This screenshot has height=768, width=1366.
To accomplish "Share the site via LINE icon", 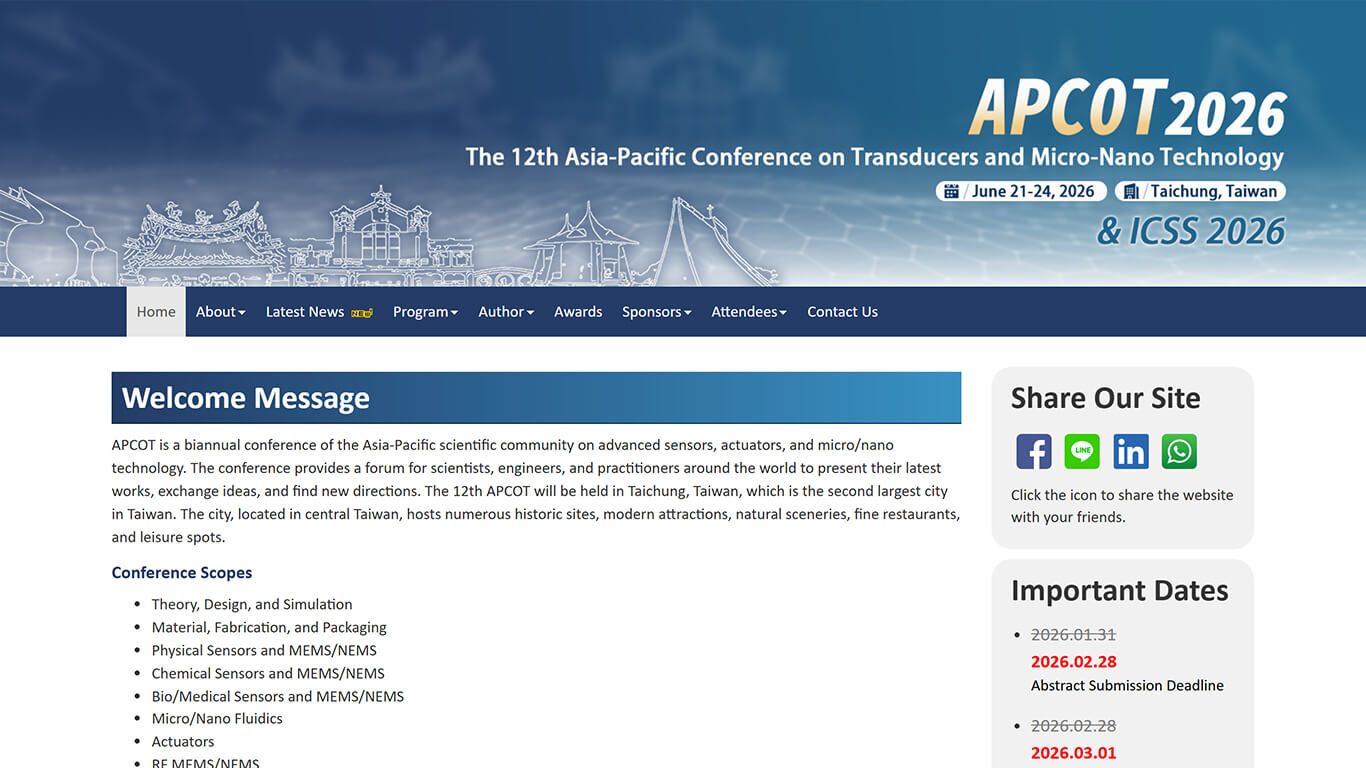I will point(1082,452).
